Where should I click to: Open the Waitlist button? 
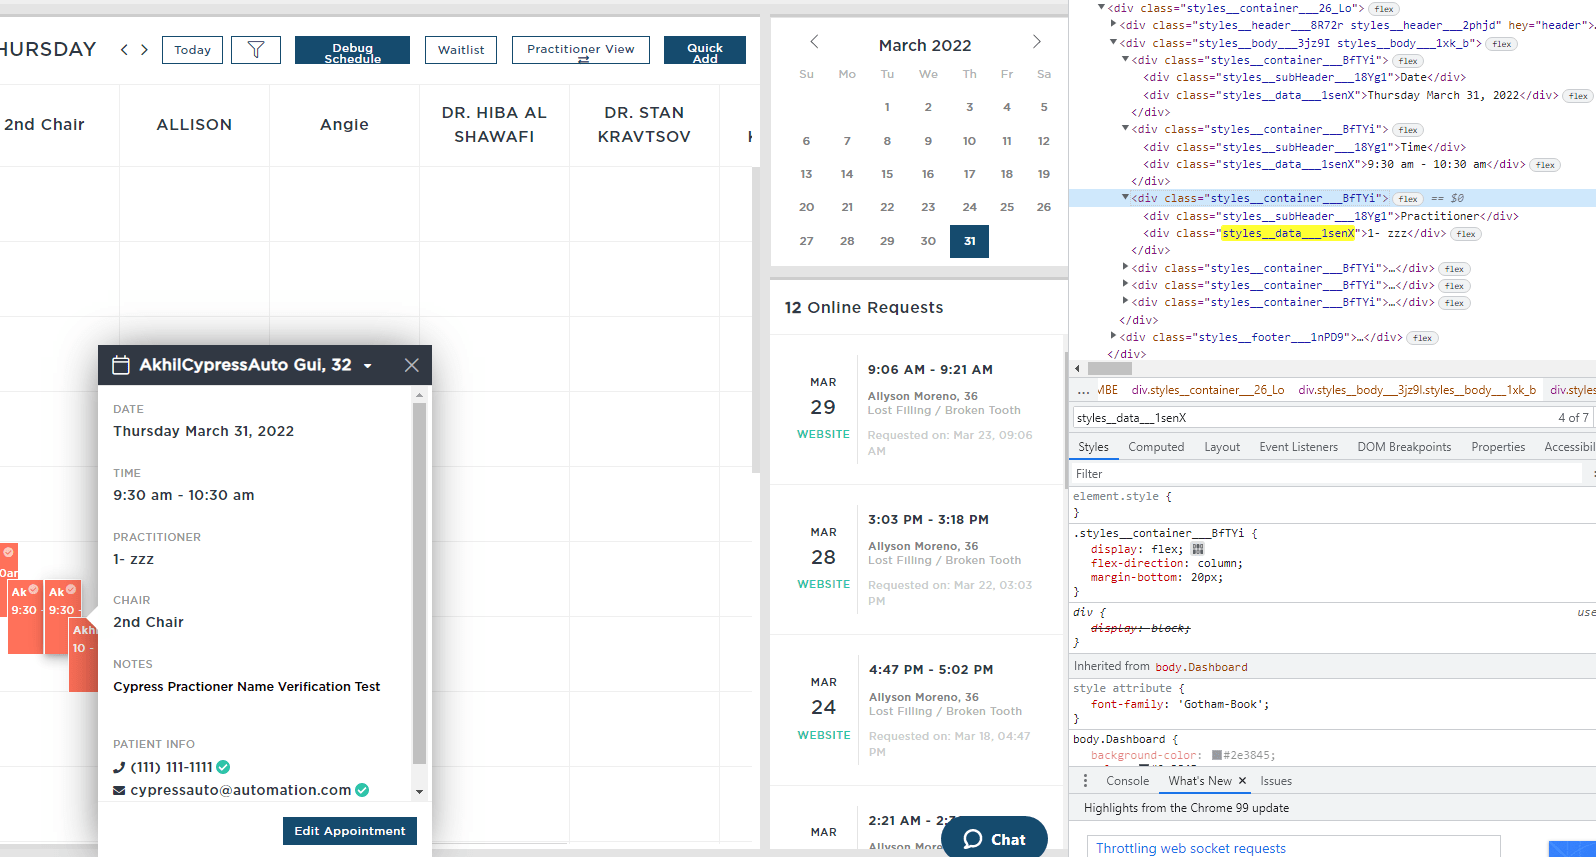pyautogui.click(x=461, y=49)
